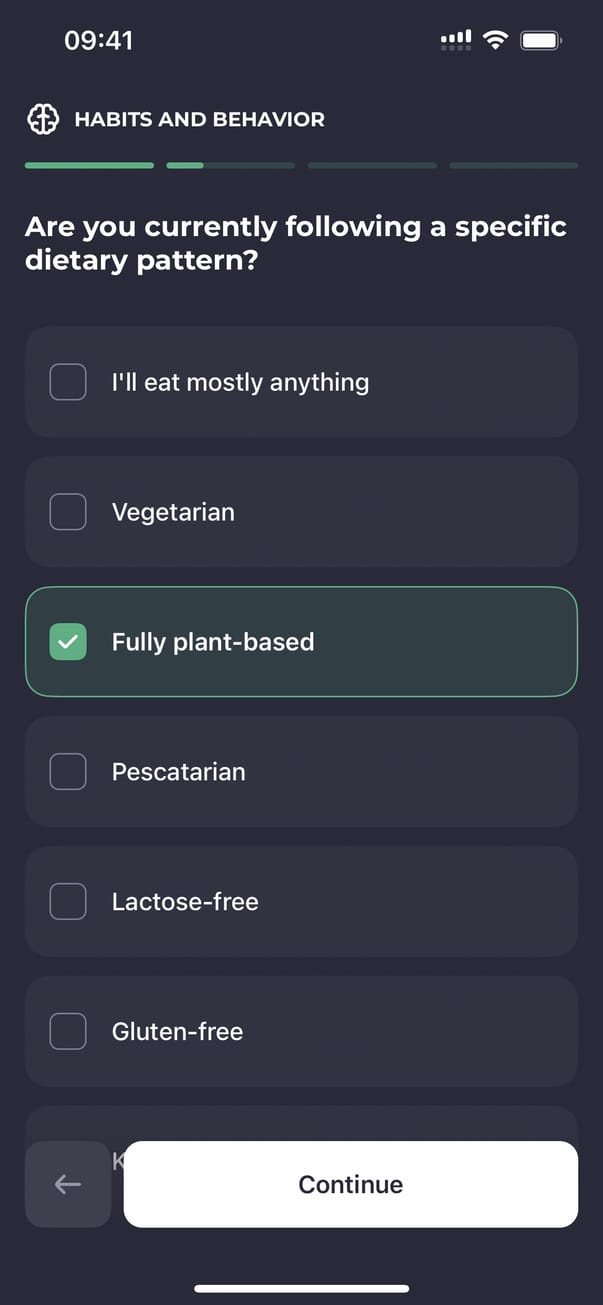Select the Lactose-free checkbox
This screenshot has width=603, height=1305.
(x=68, y=902)
